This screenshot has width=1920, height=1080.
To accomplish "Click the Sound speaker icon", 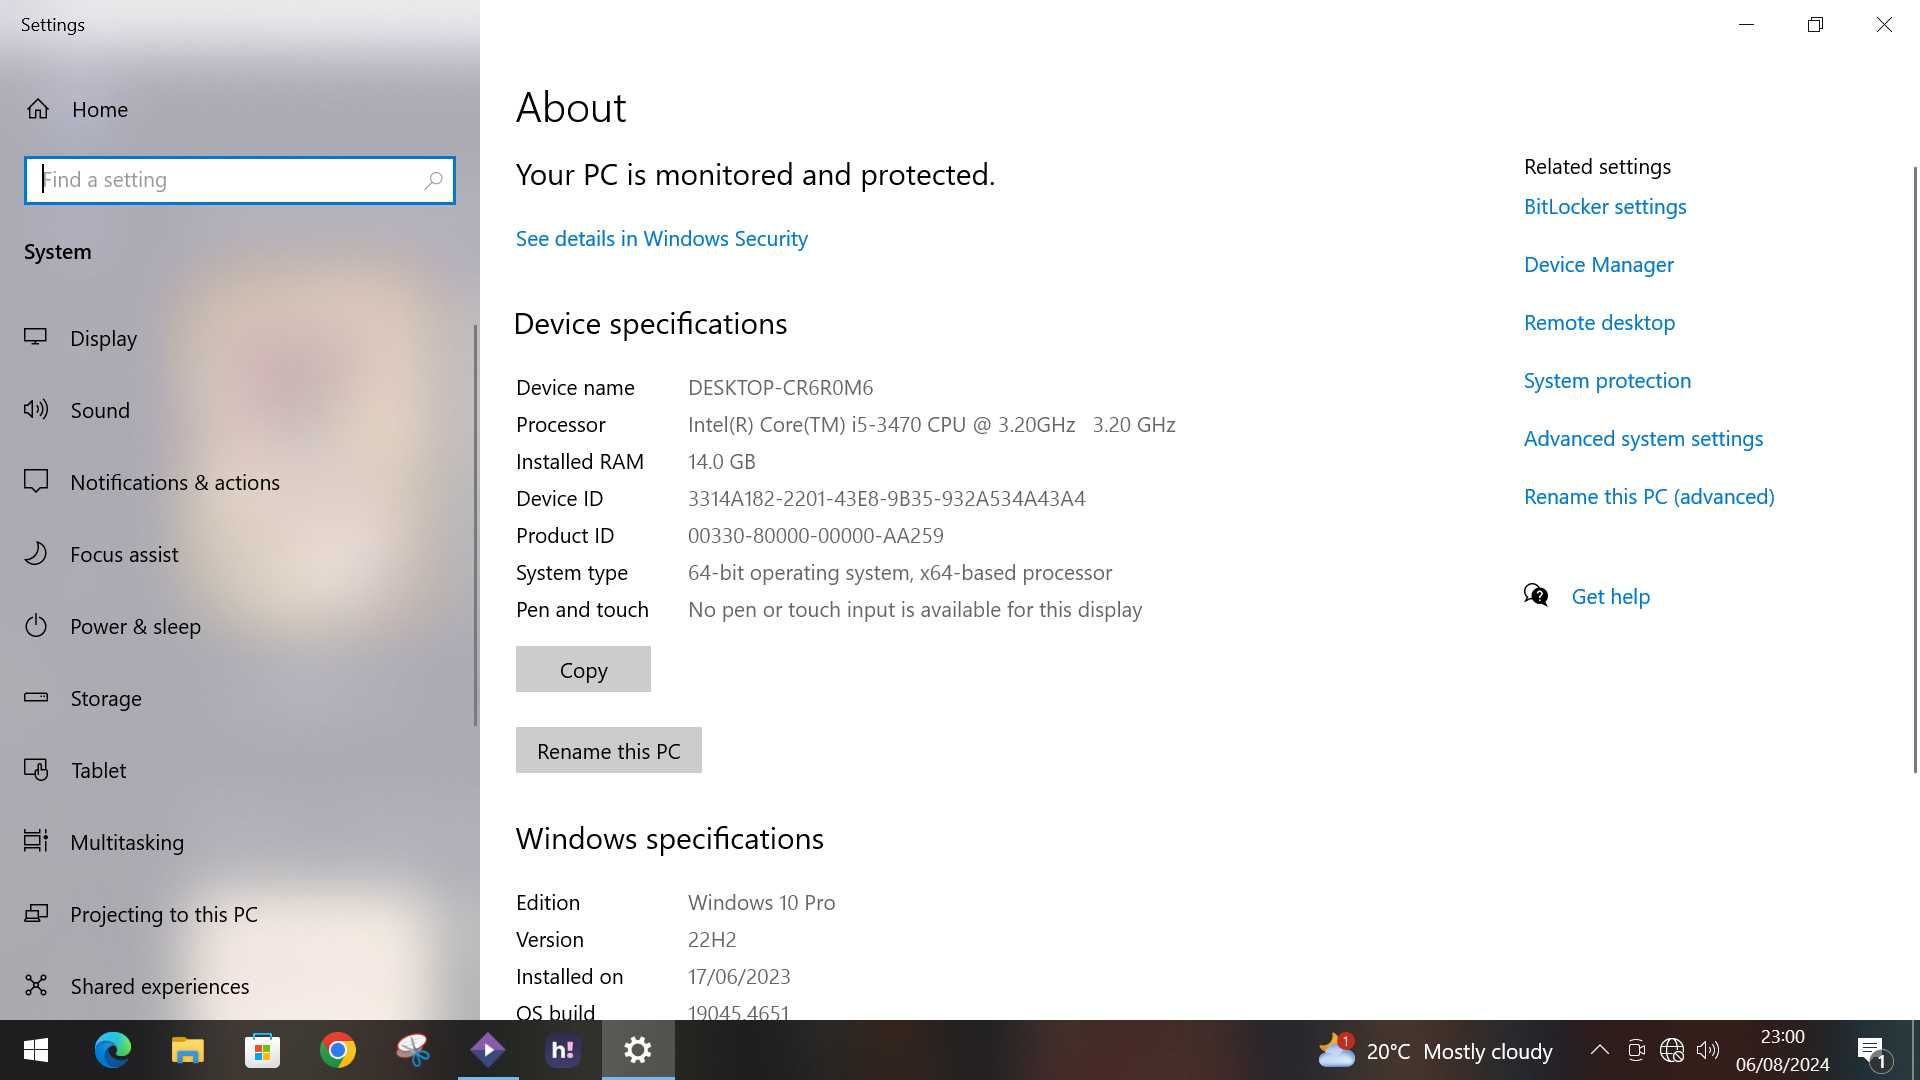I will pos(36,409).
